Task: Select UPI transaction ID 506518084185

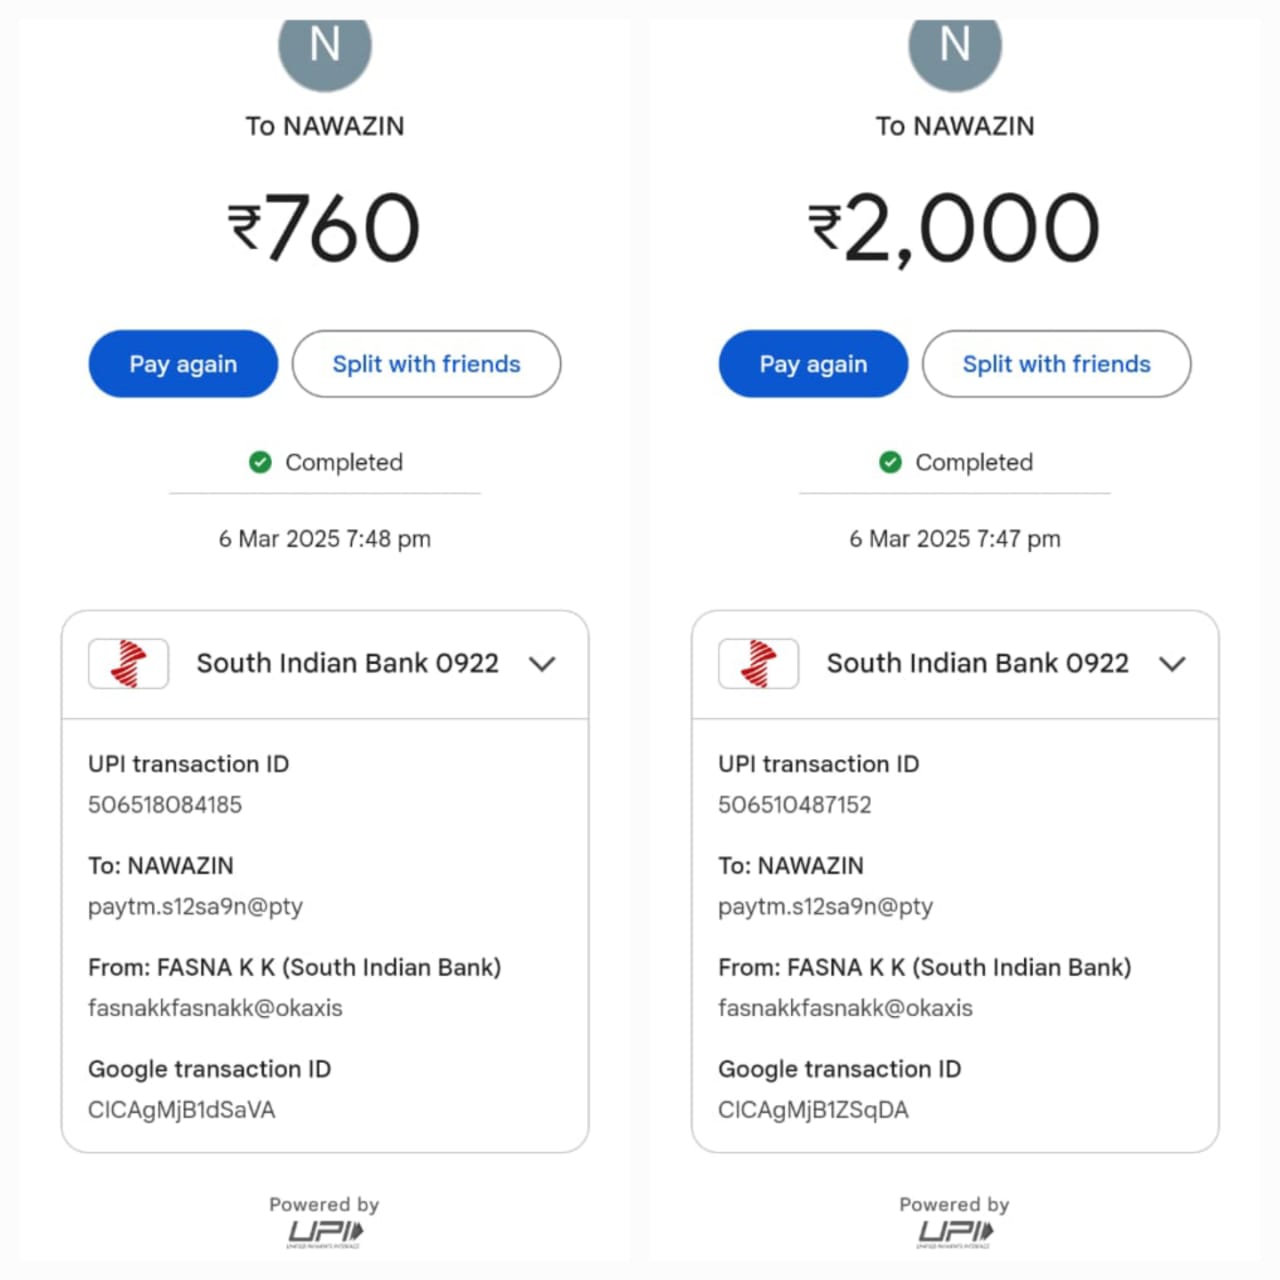Action: [x=165, y=805]
